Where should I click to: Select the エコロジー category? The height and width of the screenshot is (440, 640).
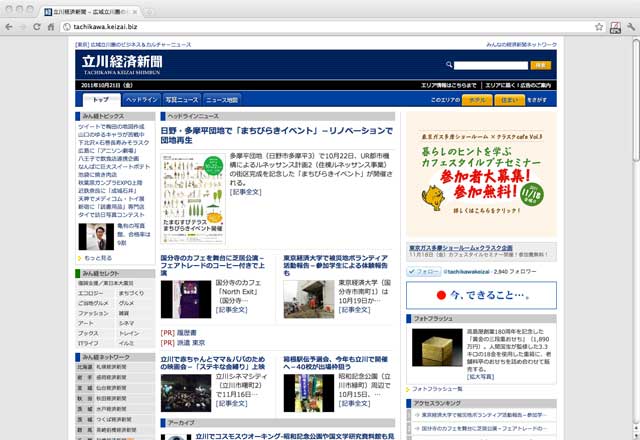click(x=91, y=293)
